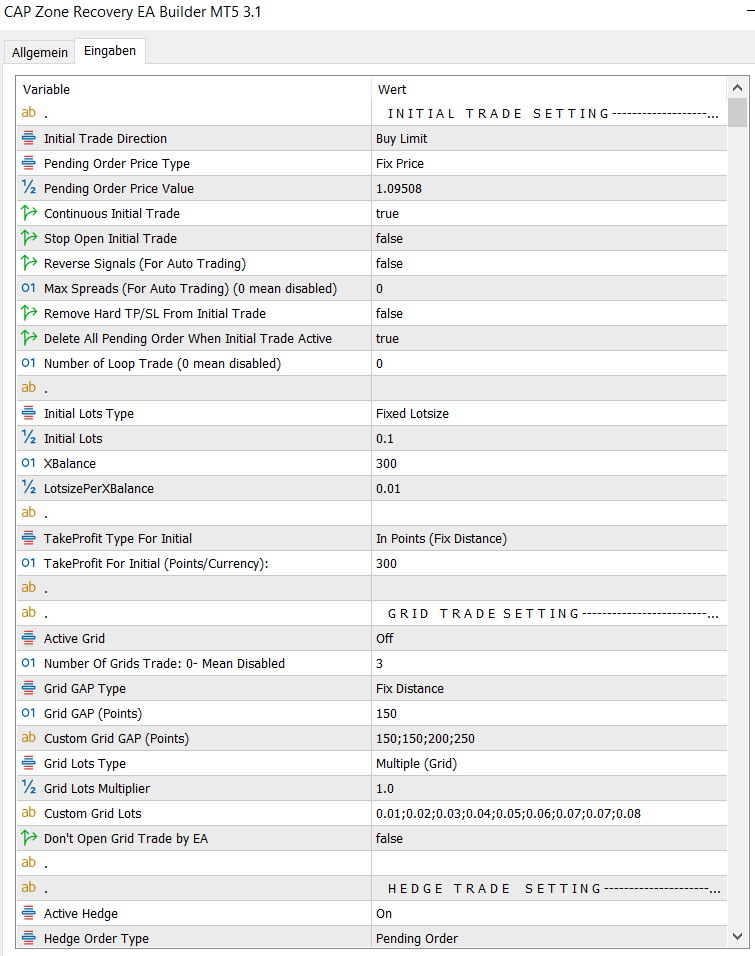Click the ½ icon beside Initial Lots
This screenshot has height=956, width=755.
point(29,438)
